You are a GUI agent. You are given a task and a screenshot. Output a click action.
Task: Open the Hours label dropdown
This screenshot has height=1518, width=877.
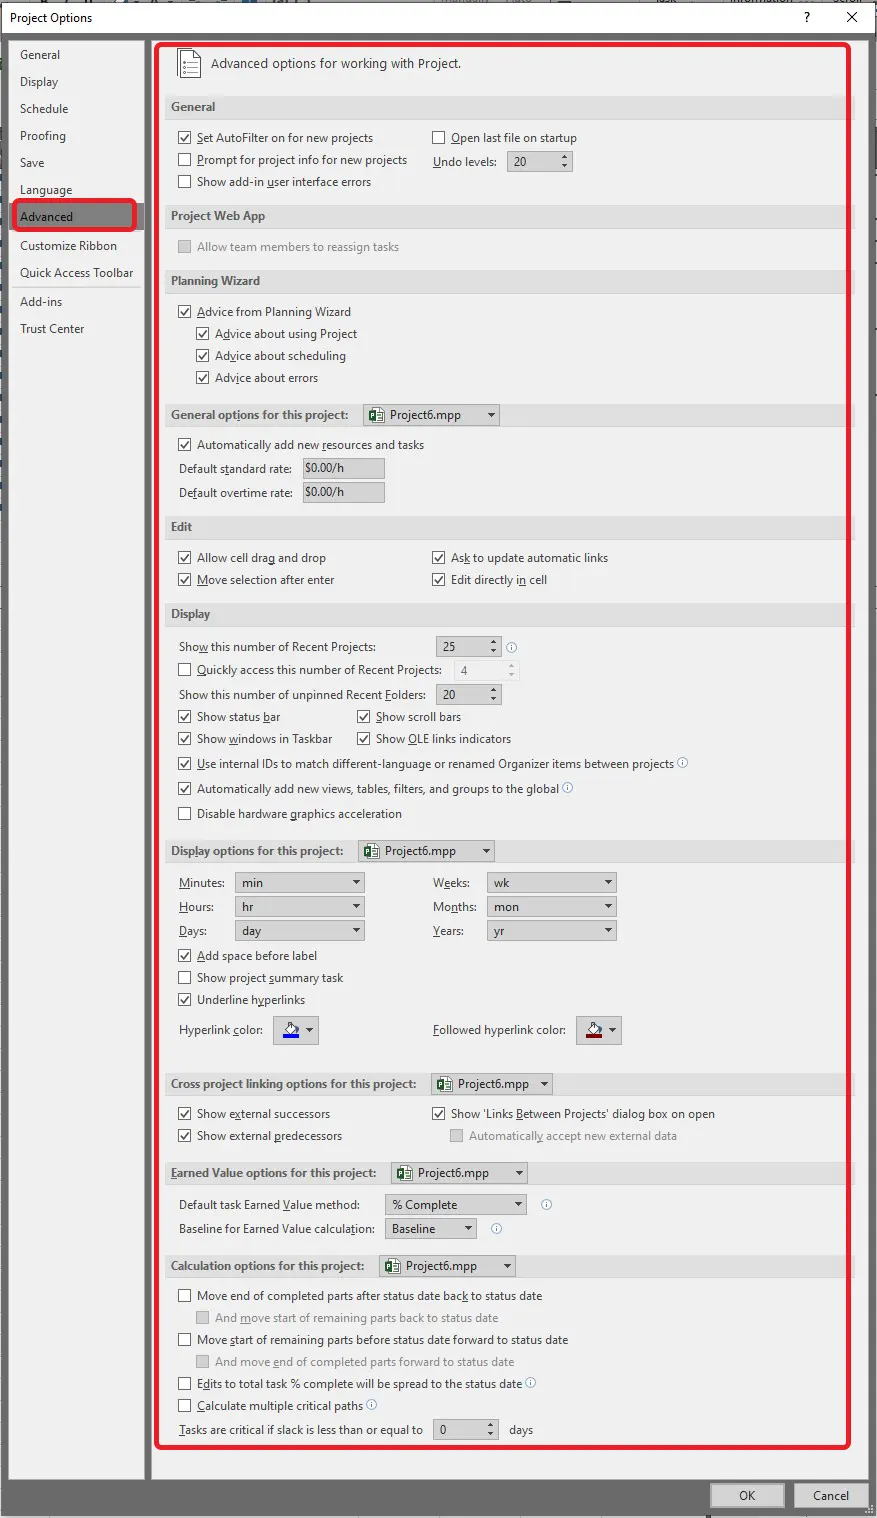point(300,907)
